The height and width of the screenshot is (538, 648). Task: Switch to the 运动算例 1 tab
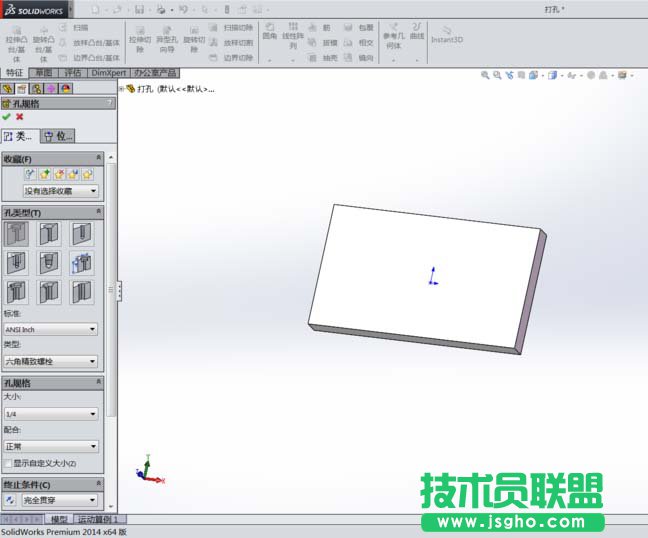pos(99,519)
